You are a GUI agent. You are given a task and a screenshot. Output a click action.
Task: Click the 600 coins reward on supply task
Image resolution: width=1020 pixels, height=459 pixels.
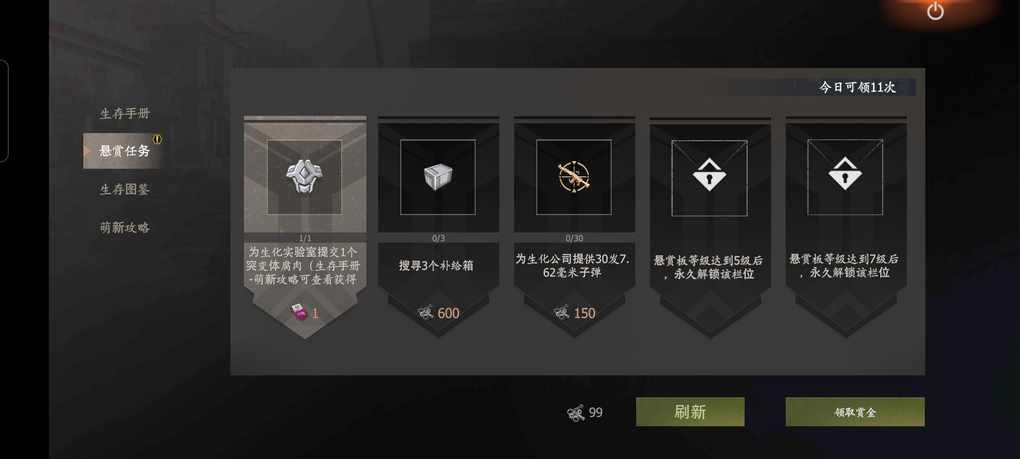[438, 313]
